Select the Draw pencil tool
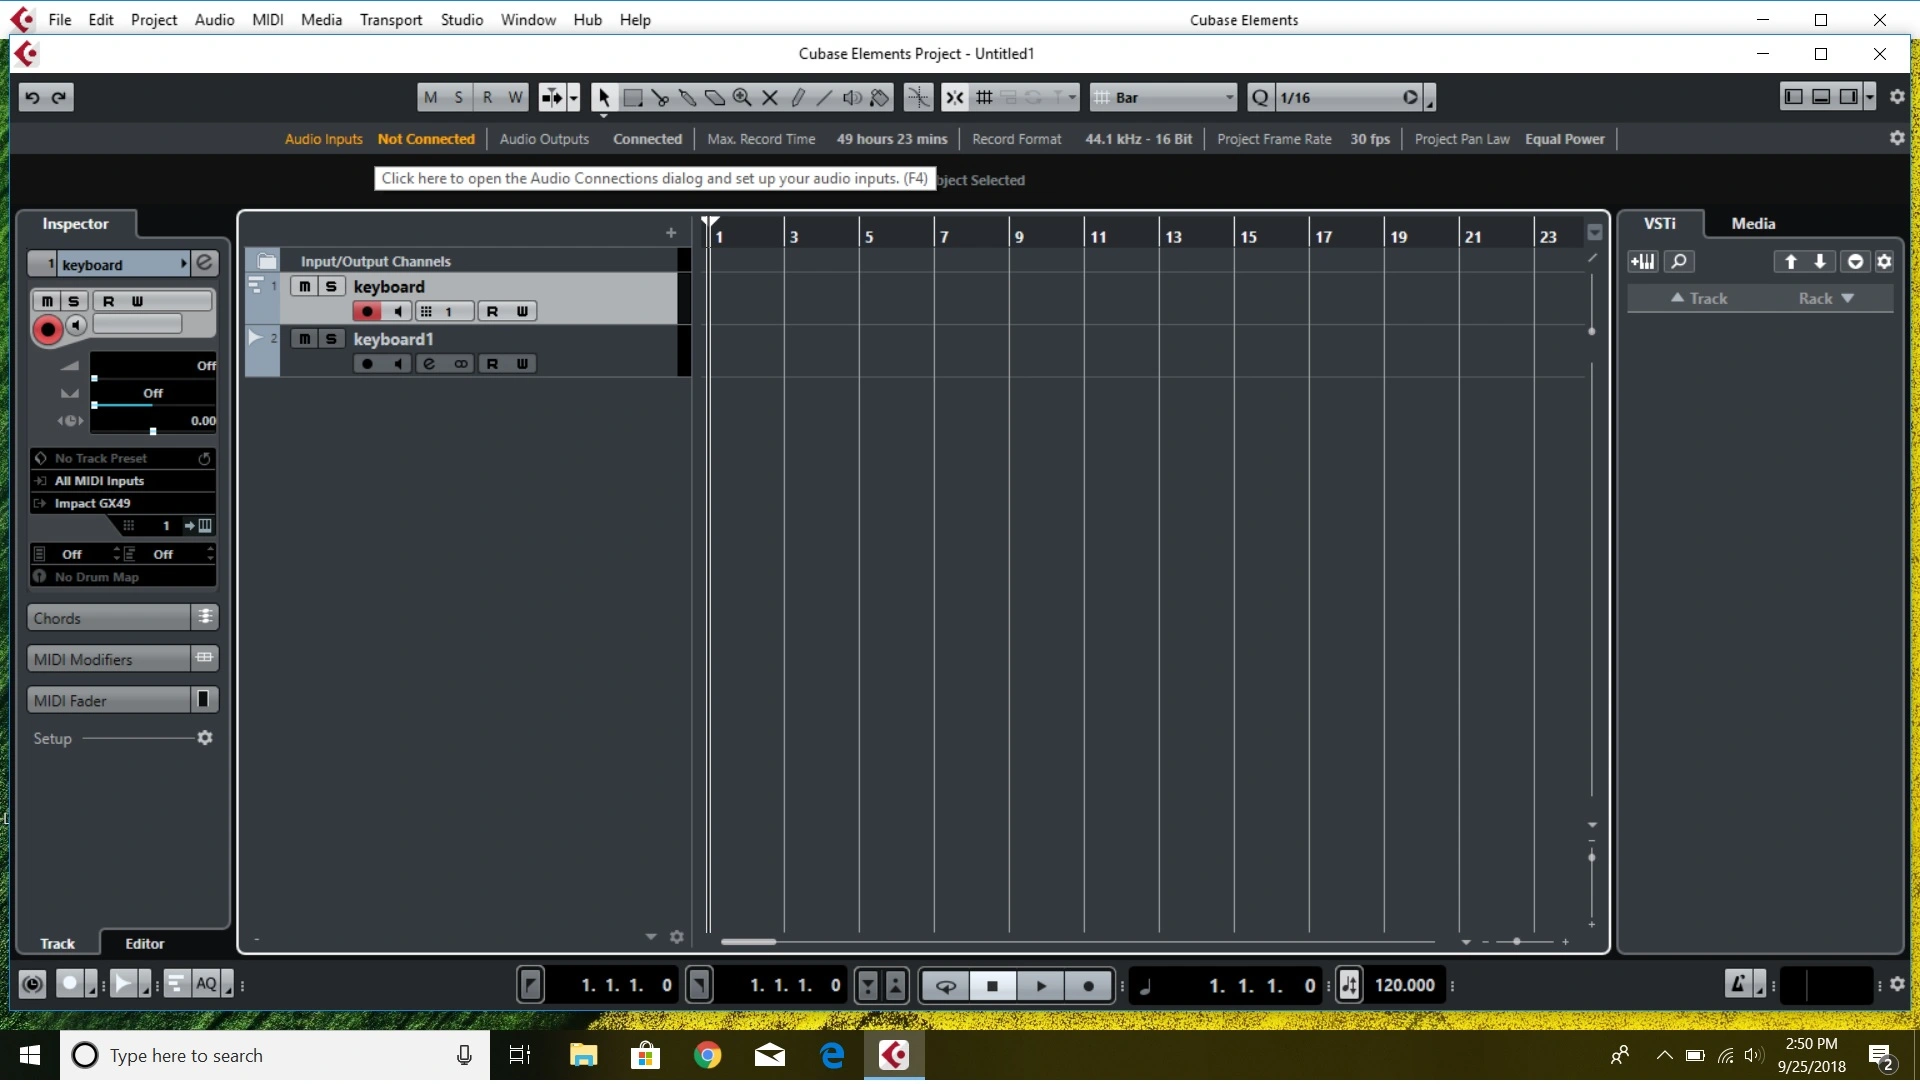Viewport: 1920px width, 1084px height. pos(797,98)
